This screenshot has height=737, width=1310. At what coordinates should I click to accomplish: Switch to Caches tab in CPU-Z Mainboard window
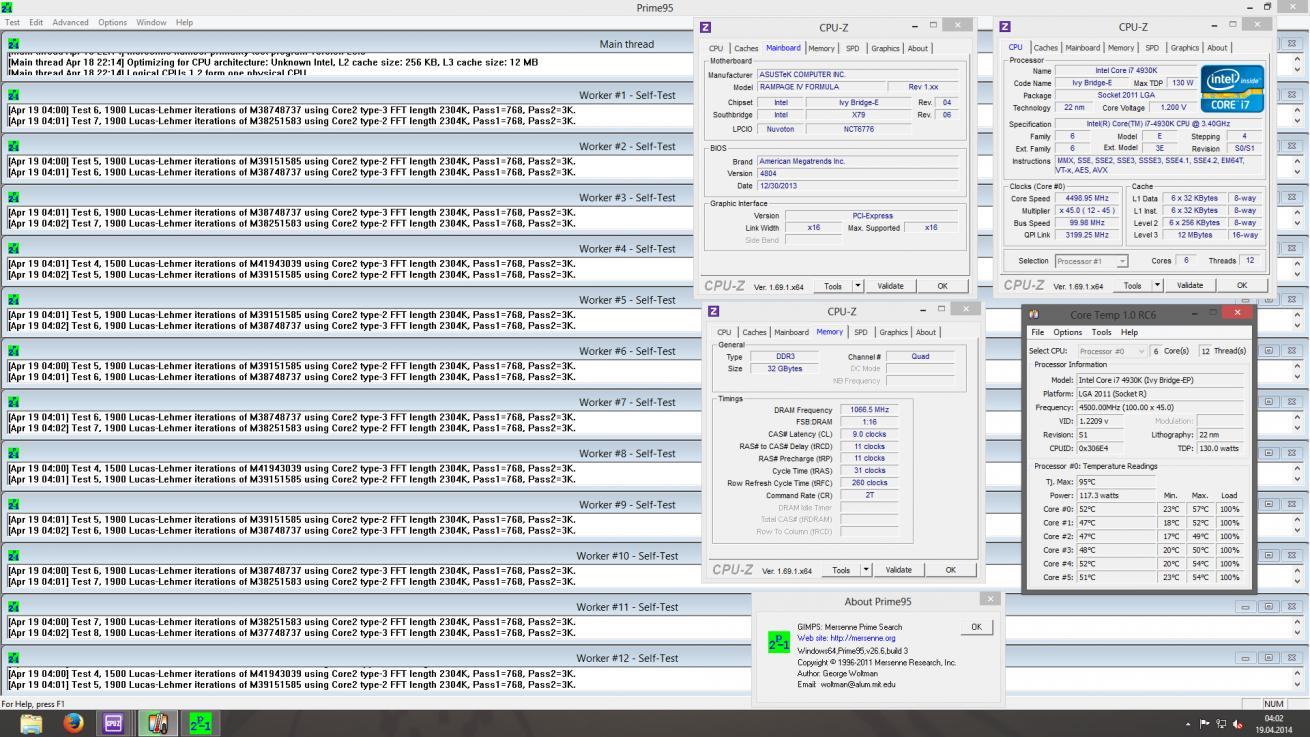coord(746,48)
